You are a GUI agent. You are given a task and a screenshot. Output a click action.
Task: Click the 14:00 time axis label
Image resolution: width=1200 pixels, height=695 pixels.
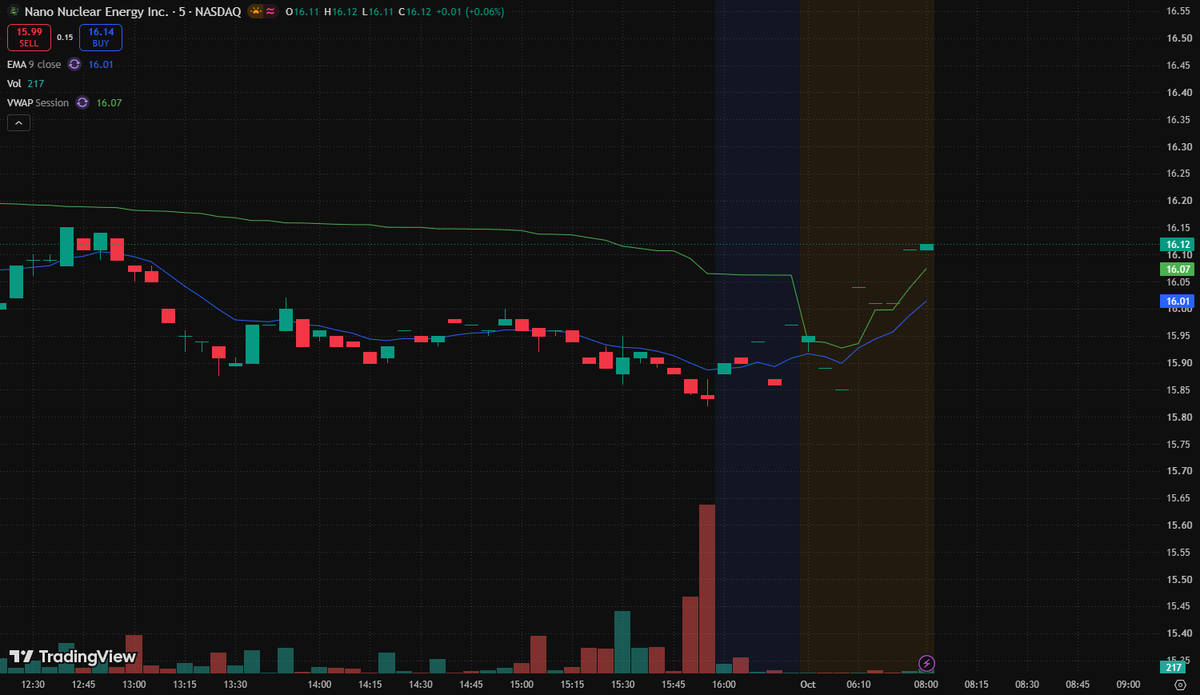pos(319,685)
